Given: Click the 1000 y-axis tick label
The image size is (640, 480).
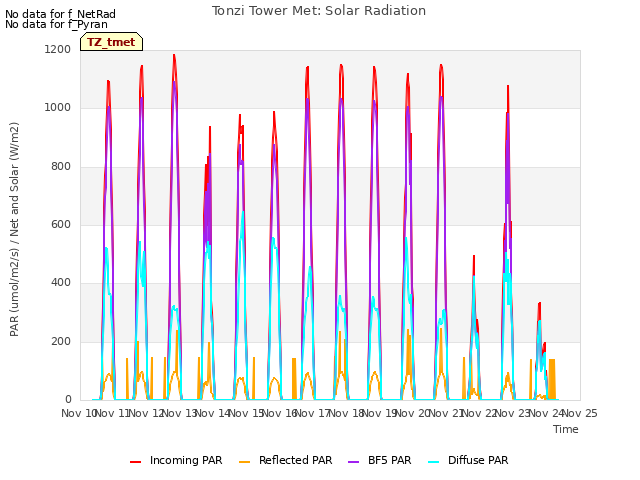Looking at the screenshot, I should (58, 108).
